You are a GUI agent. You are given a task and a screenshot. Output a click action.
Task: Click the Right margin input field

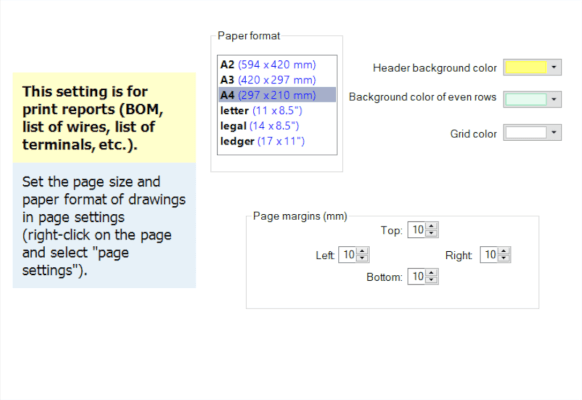point(489,255)
